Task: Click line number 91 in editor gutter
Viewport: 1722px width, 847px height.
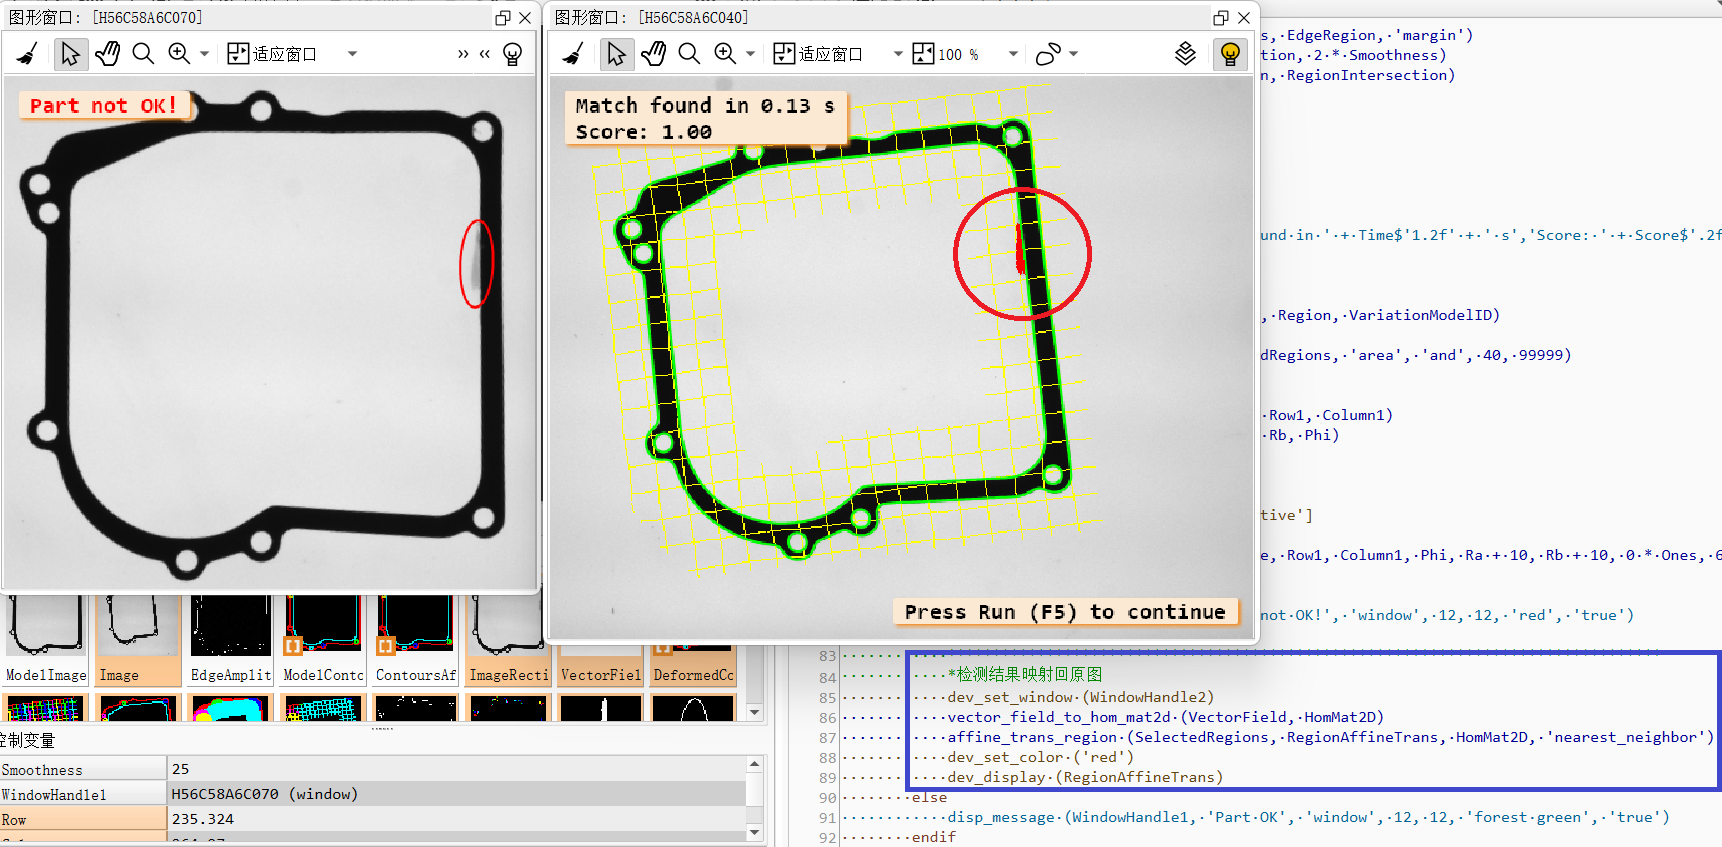Action: click(827, 818)
